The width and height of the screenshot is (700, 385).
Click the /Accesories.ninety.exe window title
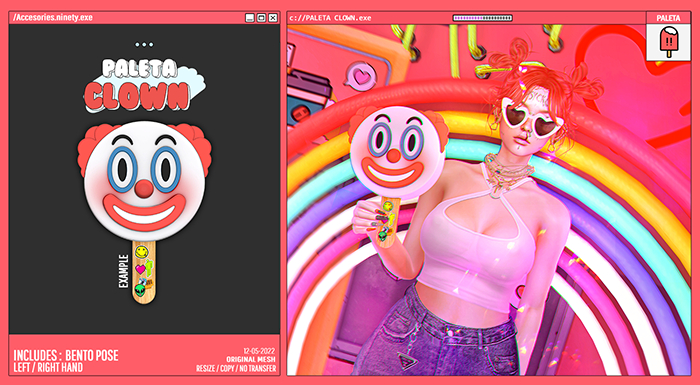[x=53, y=17]
